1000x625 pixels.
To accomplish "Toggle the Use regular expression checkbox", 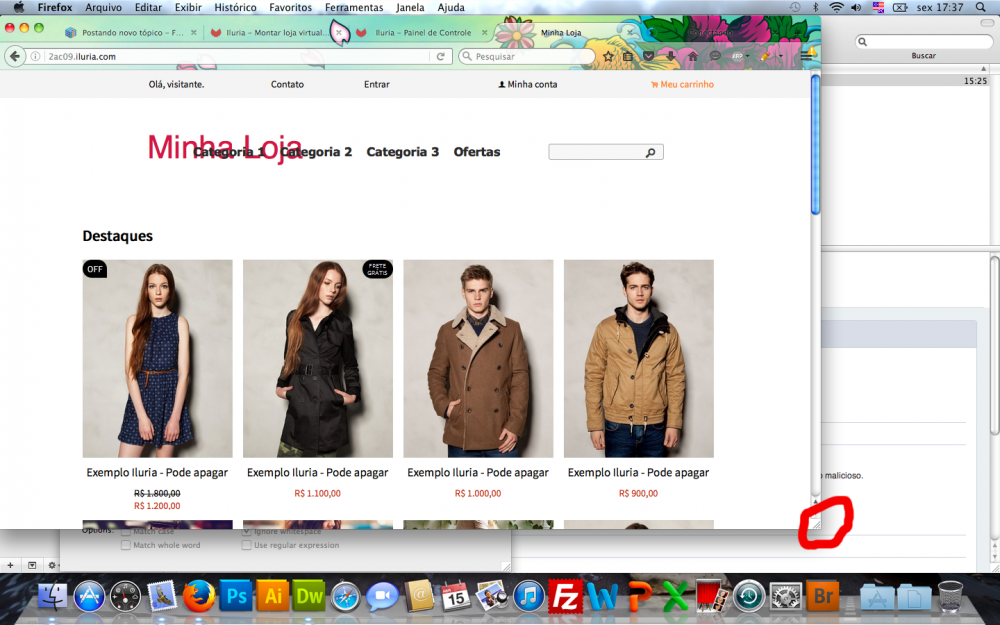I will click(246, 545).
